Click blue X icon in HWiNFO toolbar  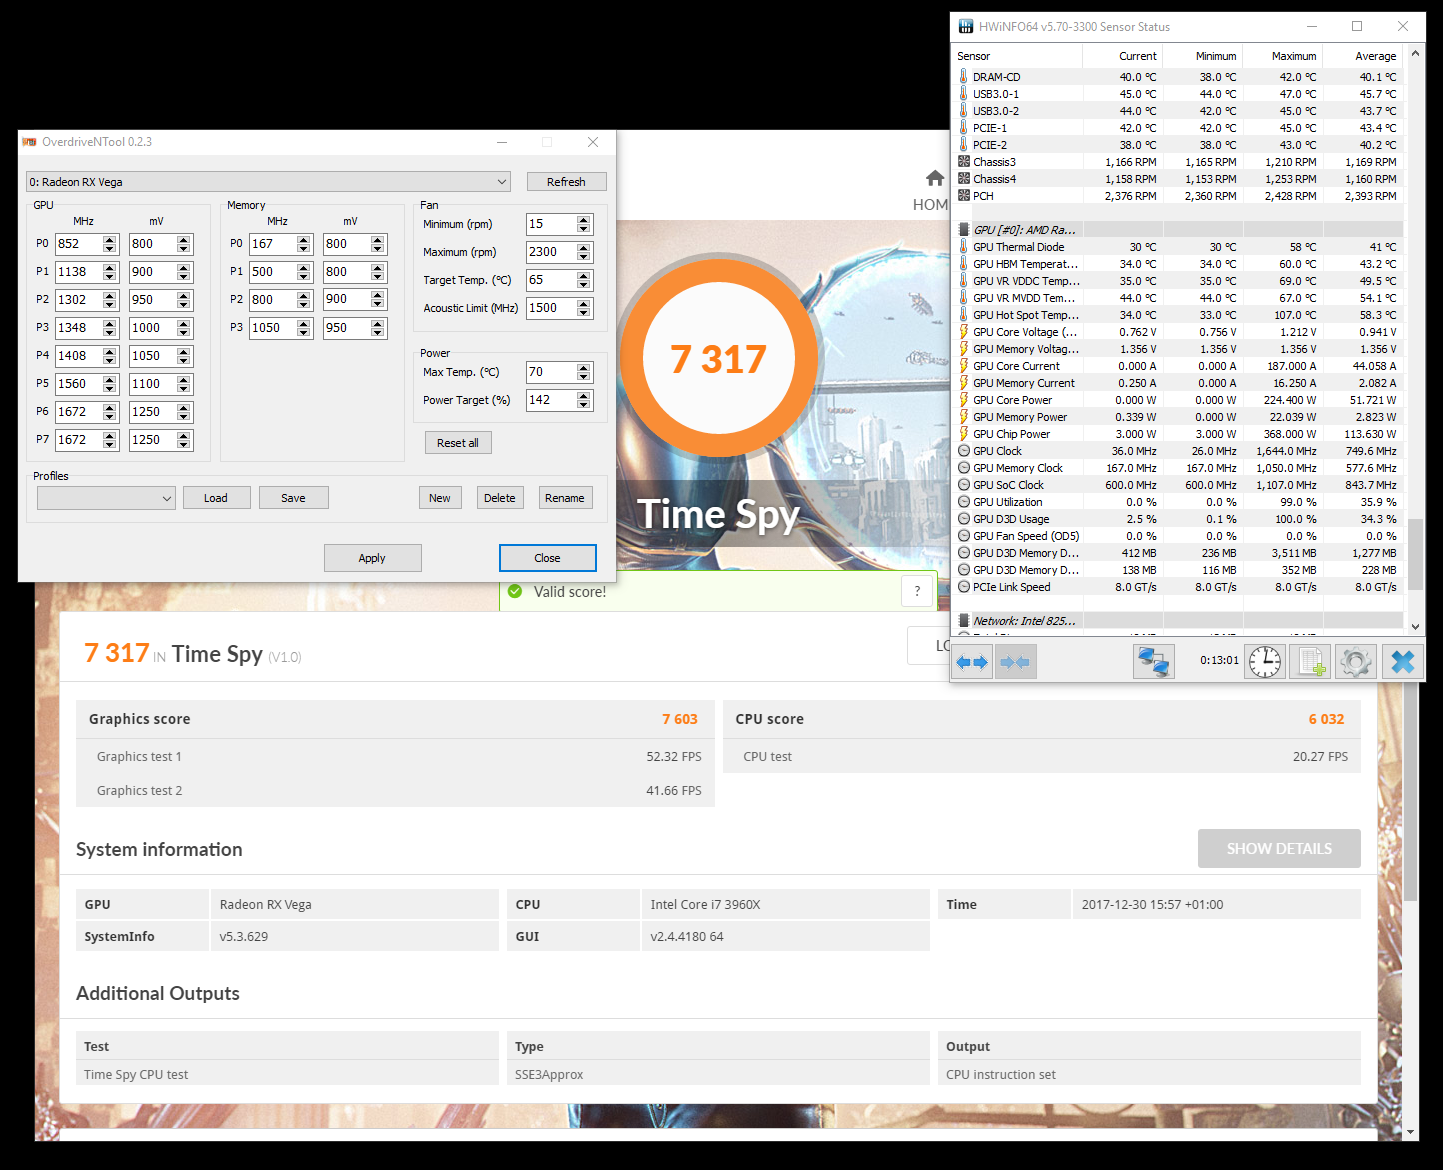[x=1402, y=662]
